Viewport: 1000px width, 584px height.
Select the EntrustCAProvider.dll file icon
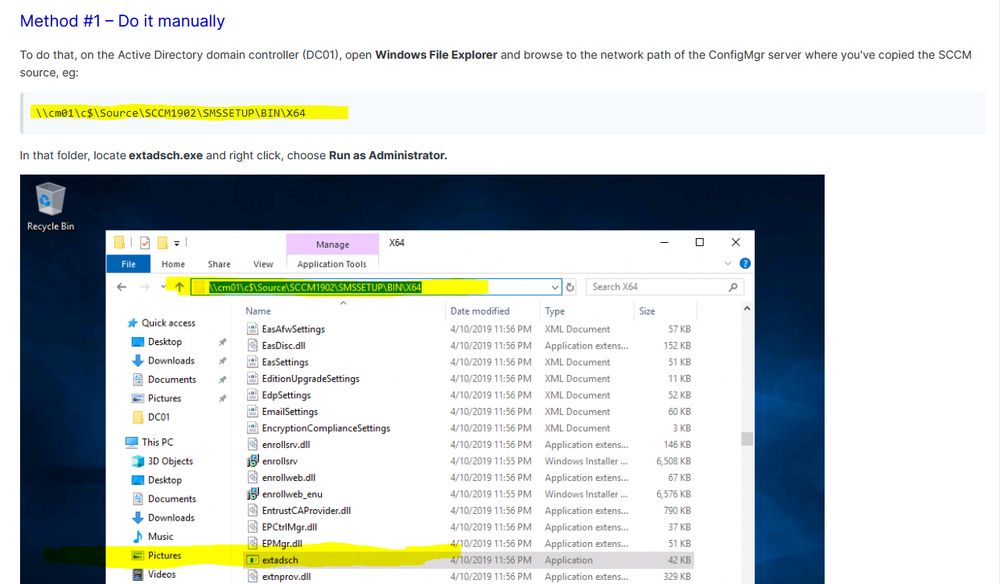click(253, 511)
